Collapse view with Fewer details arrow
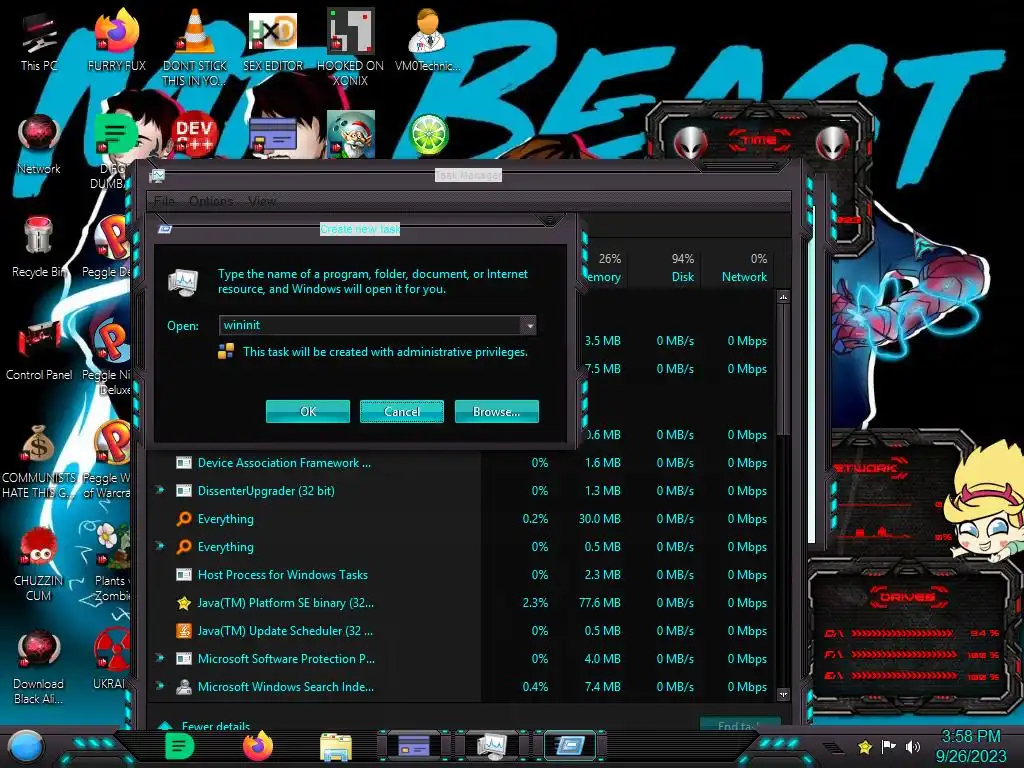The width and height of the screenshot is (1024, 768). [165, 726]
